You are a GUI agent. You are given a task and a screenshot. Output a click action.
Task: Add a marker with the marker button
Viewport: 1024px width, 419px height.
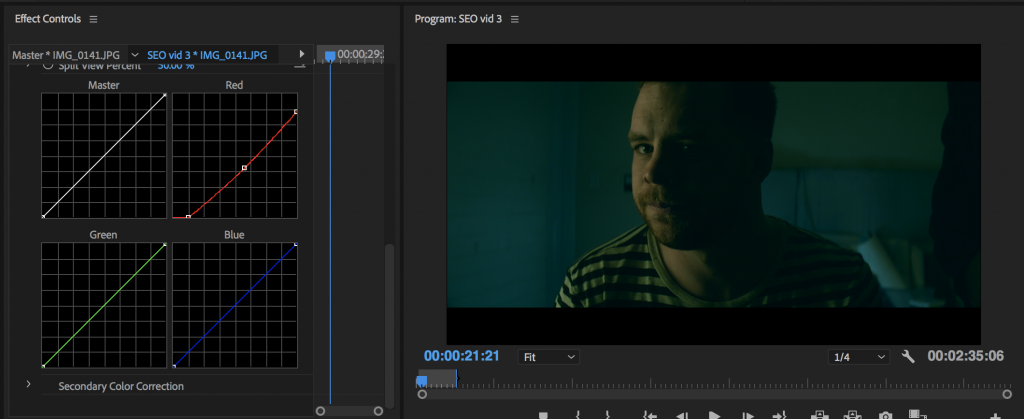(543, 415)
